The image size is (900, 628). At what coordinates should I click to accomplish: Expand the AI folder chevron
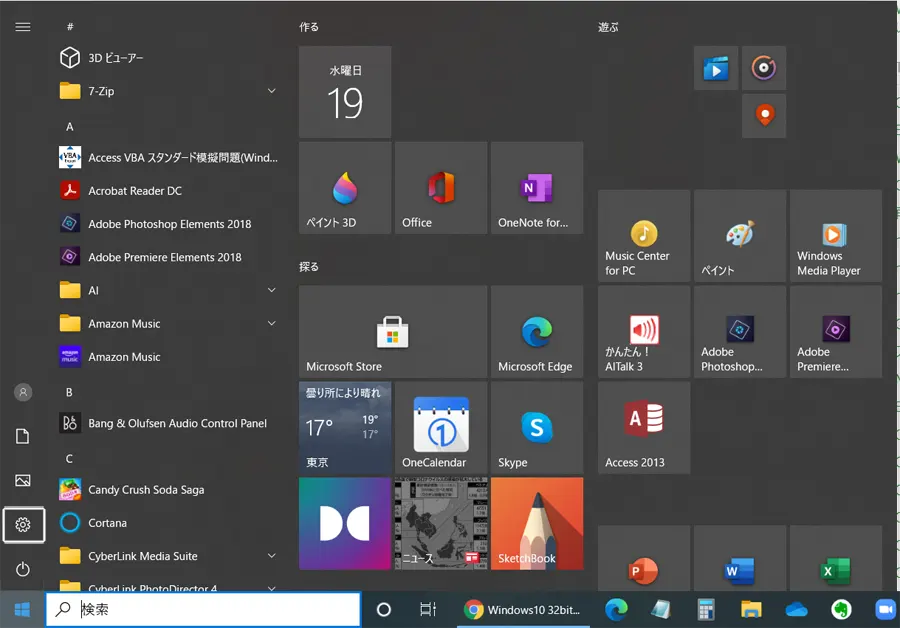[x=271, y=290]
